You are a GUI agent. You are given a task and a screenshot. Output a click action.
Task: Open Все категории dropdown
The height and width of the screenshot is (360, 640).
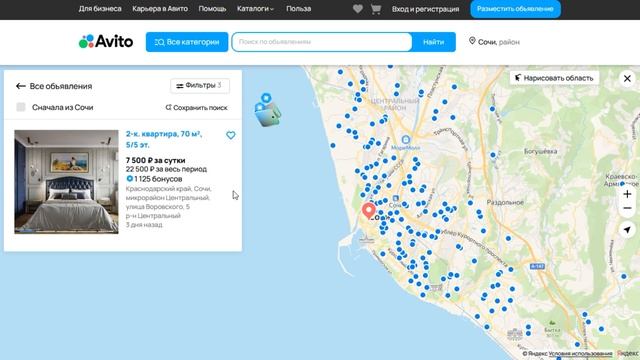click(187, 42)
